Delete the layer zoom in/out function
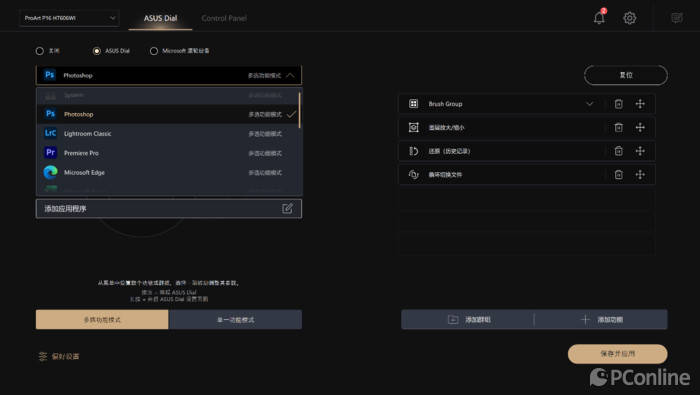 coord(618,128)
